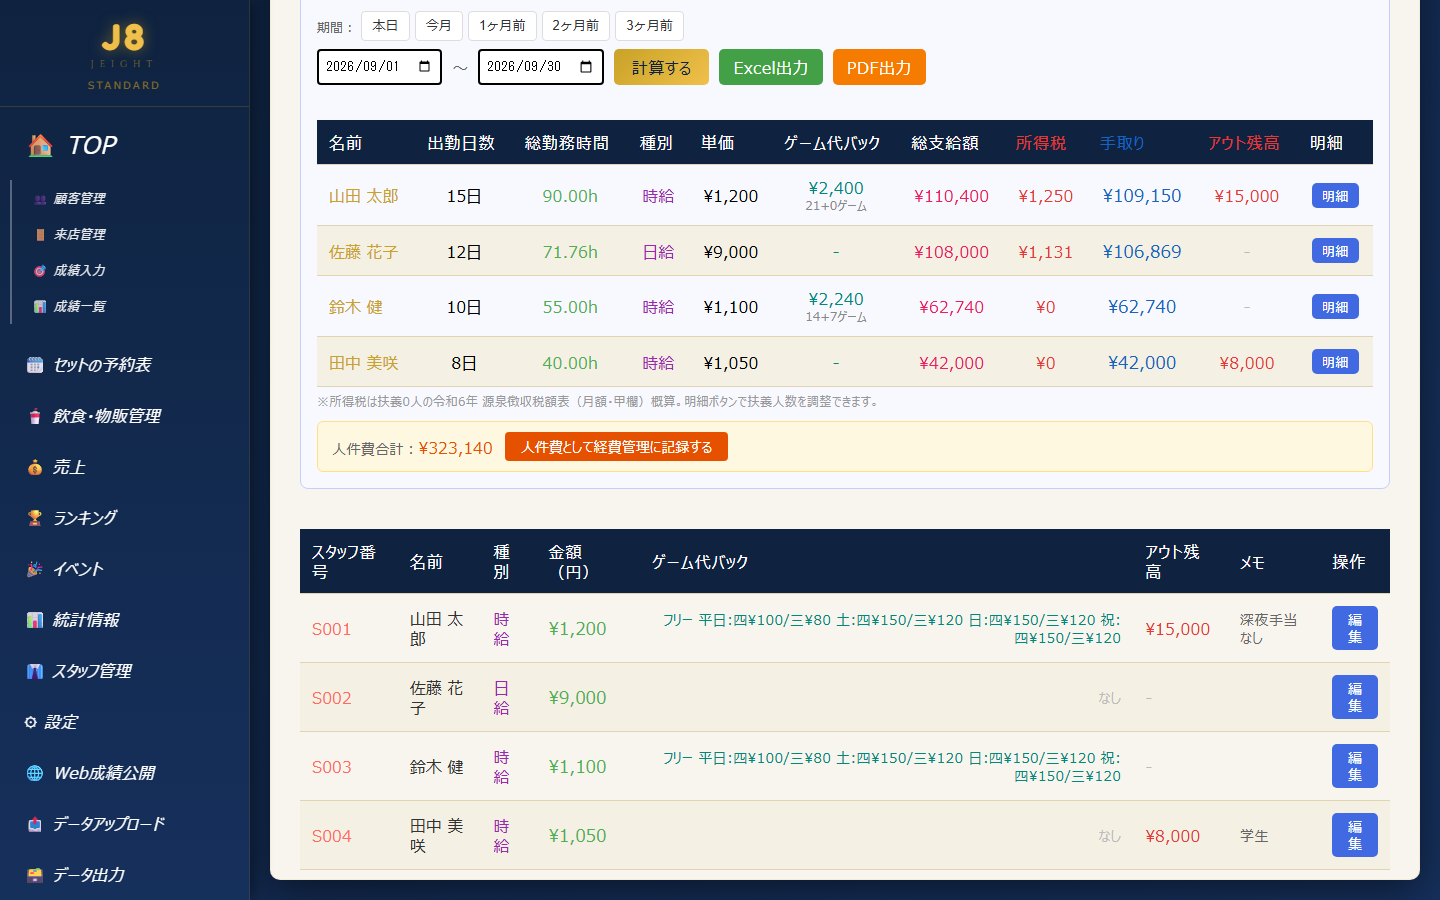Select the 今月 period preset
Viewport: 1440px width, 900px height.
tap(439, 26)
